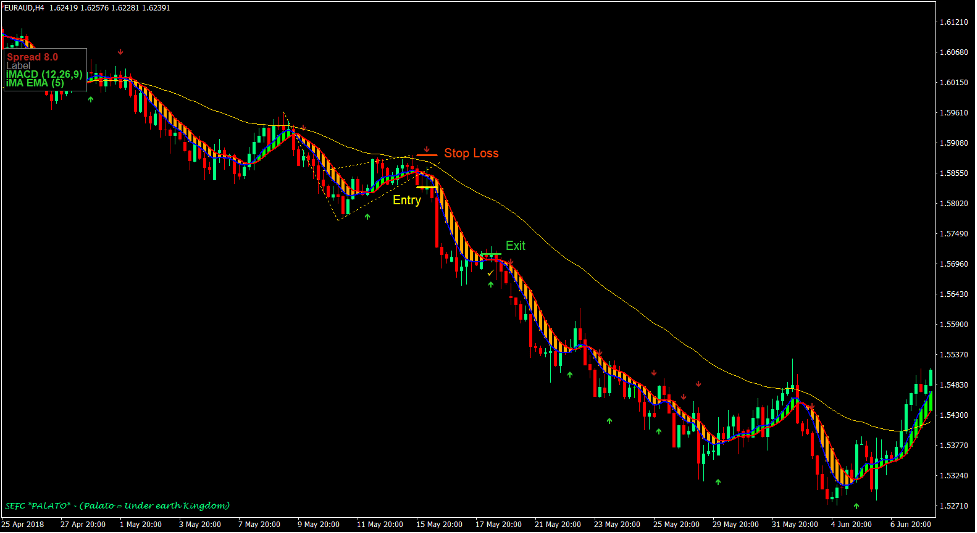This screenshot has width=977, height=533.
Task: Click the '23 May 20:00' time axis label
Action: pos(616,524)
